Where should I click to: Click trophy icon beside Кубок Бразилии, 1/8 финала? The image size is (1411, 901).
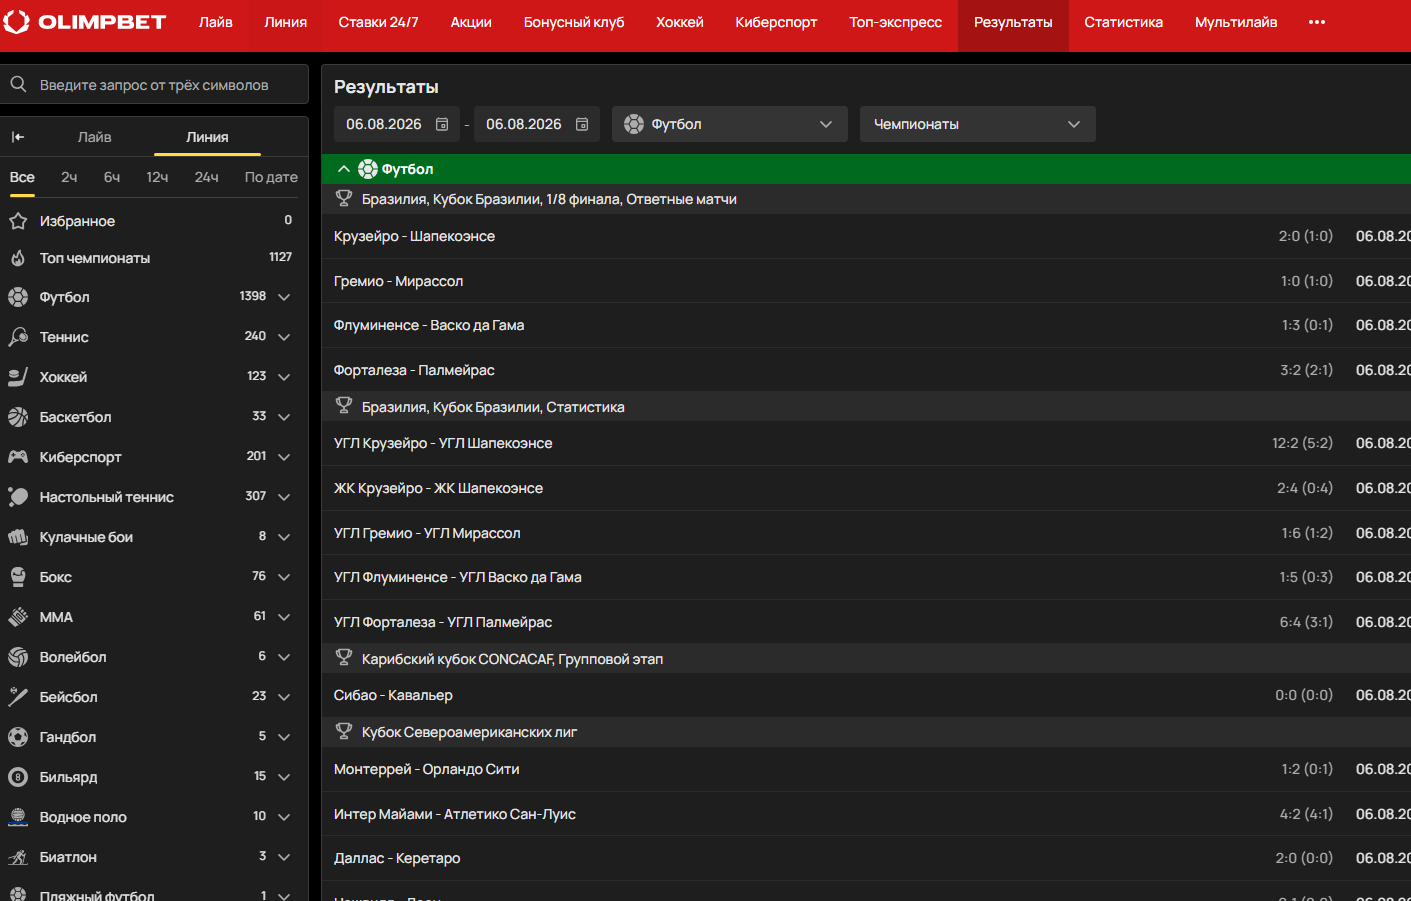[344, 198]
